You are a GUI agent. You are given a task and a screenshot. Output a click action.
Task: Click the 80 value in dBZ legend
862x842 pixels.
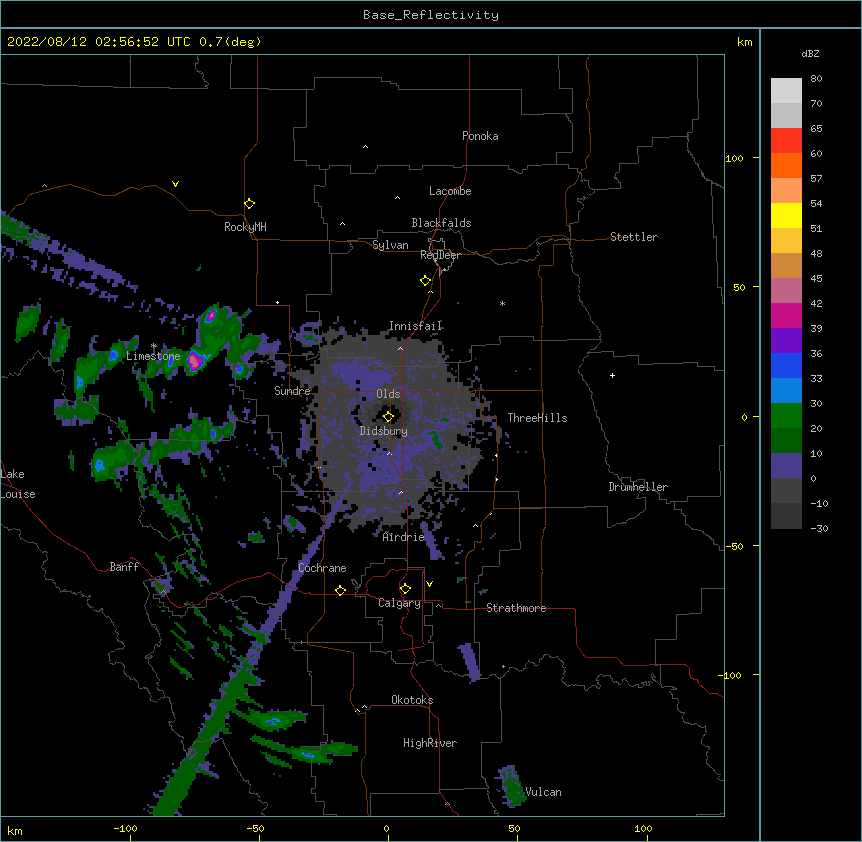click(x=816, y=79)
